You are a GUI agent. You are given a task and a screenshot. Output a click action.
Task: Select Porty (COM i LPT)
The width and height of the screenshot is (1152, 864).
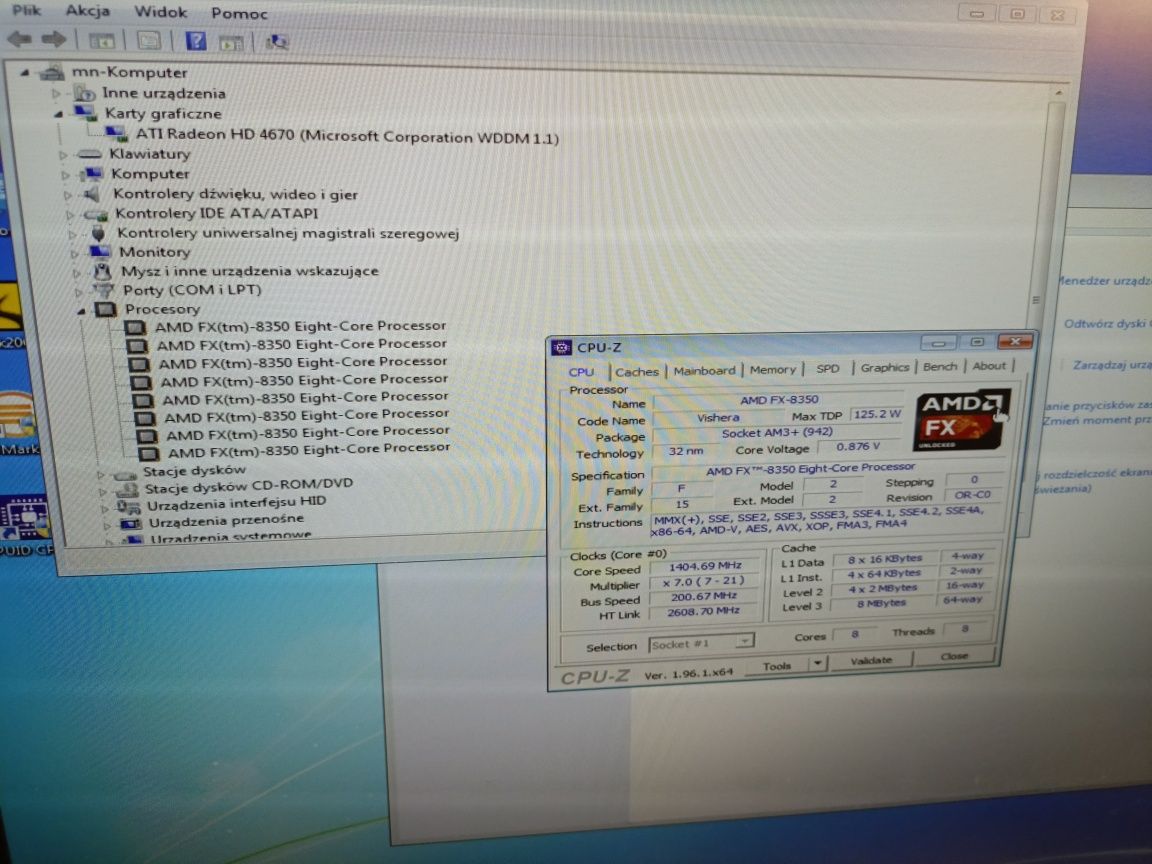(x=192, y=289)
